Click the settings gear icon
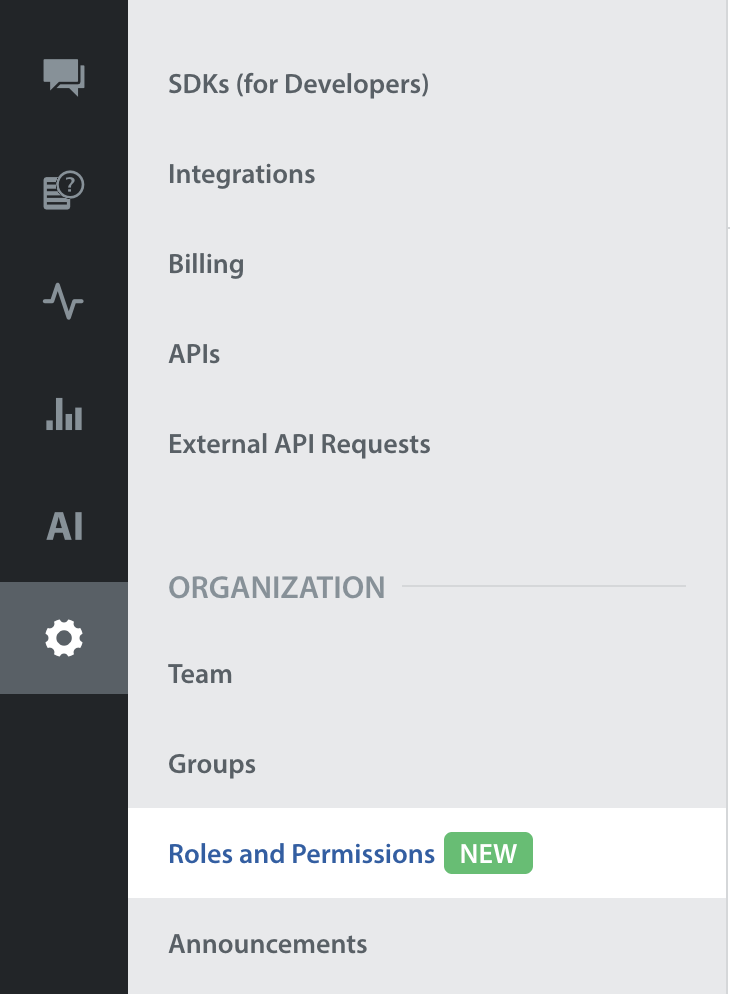The height and width of the screenshot is (994, 730). (64, 638)
